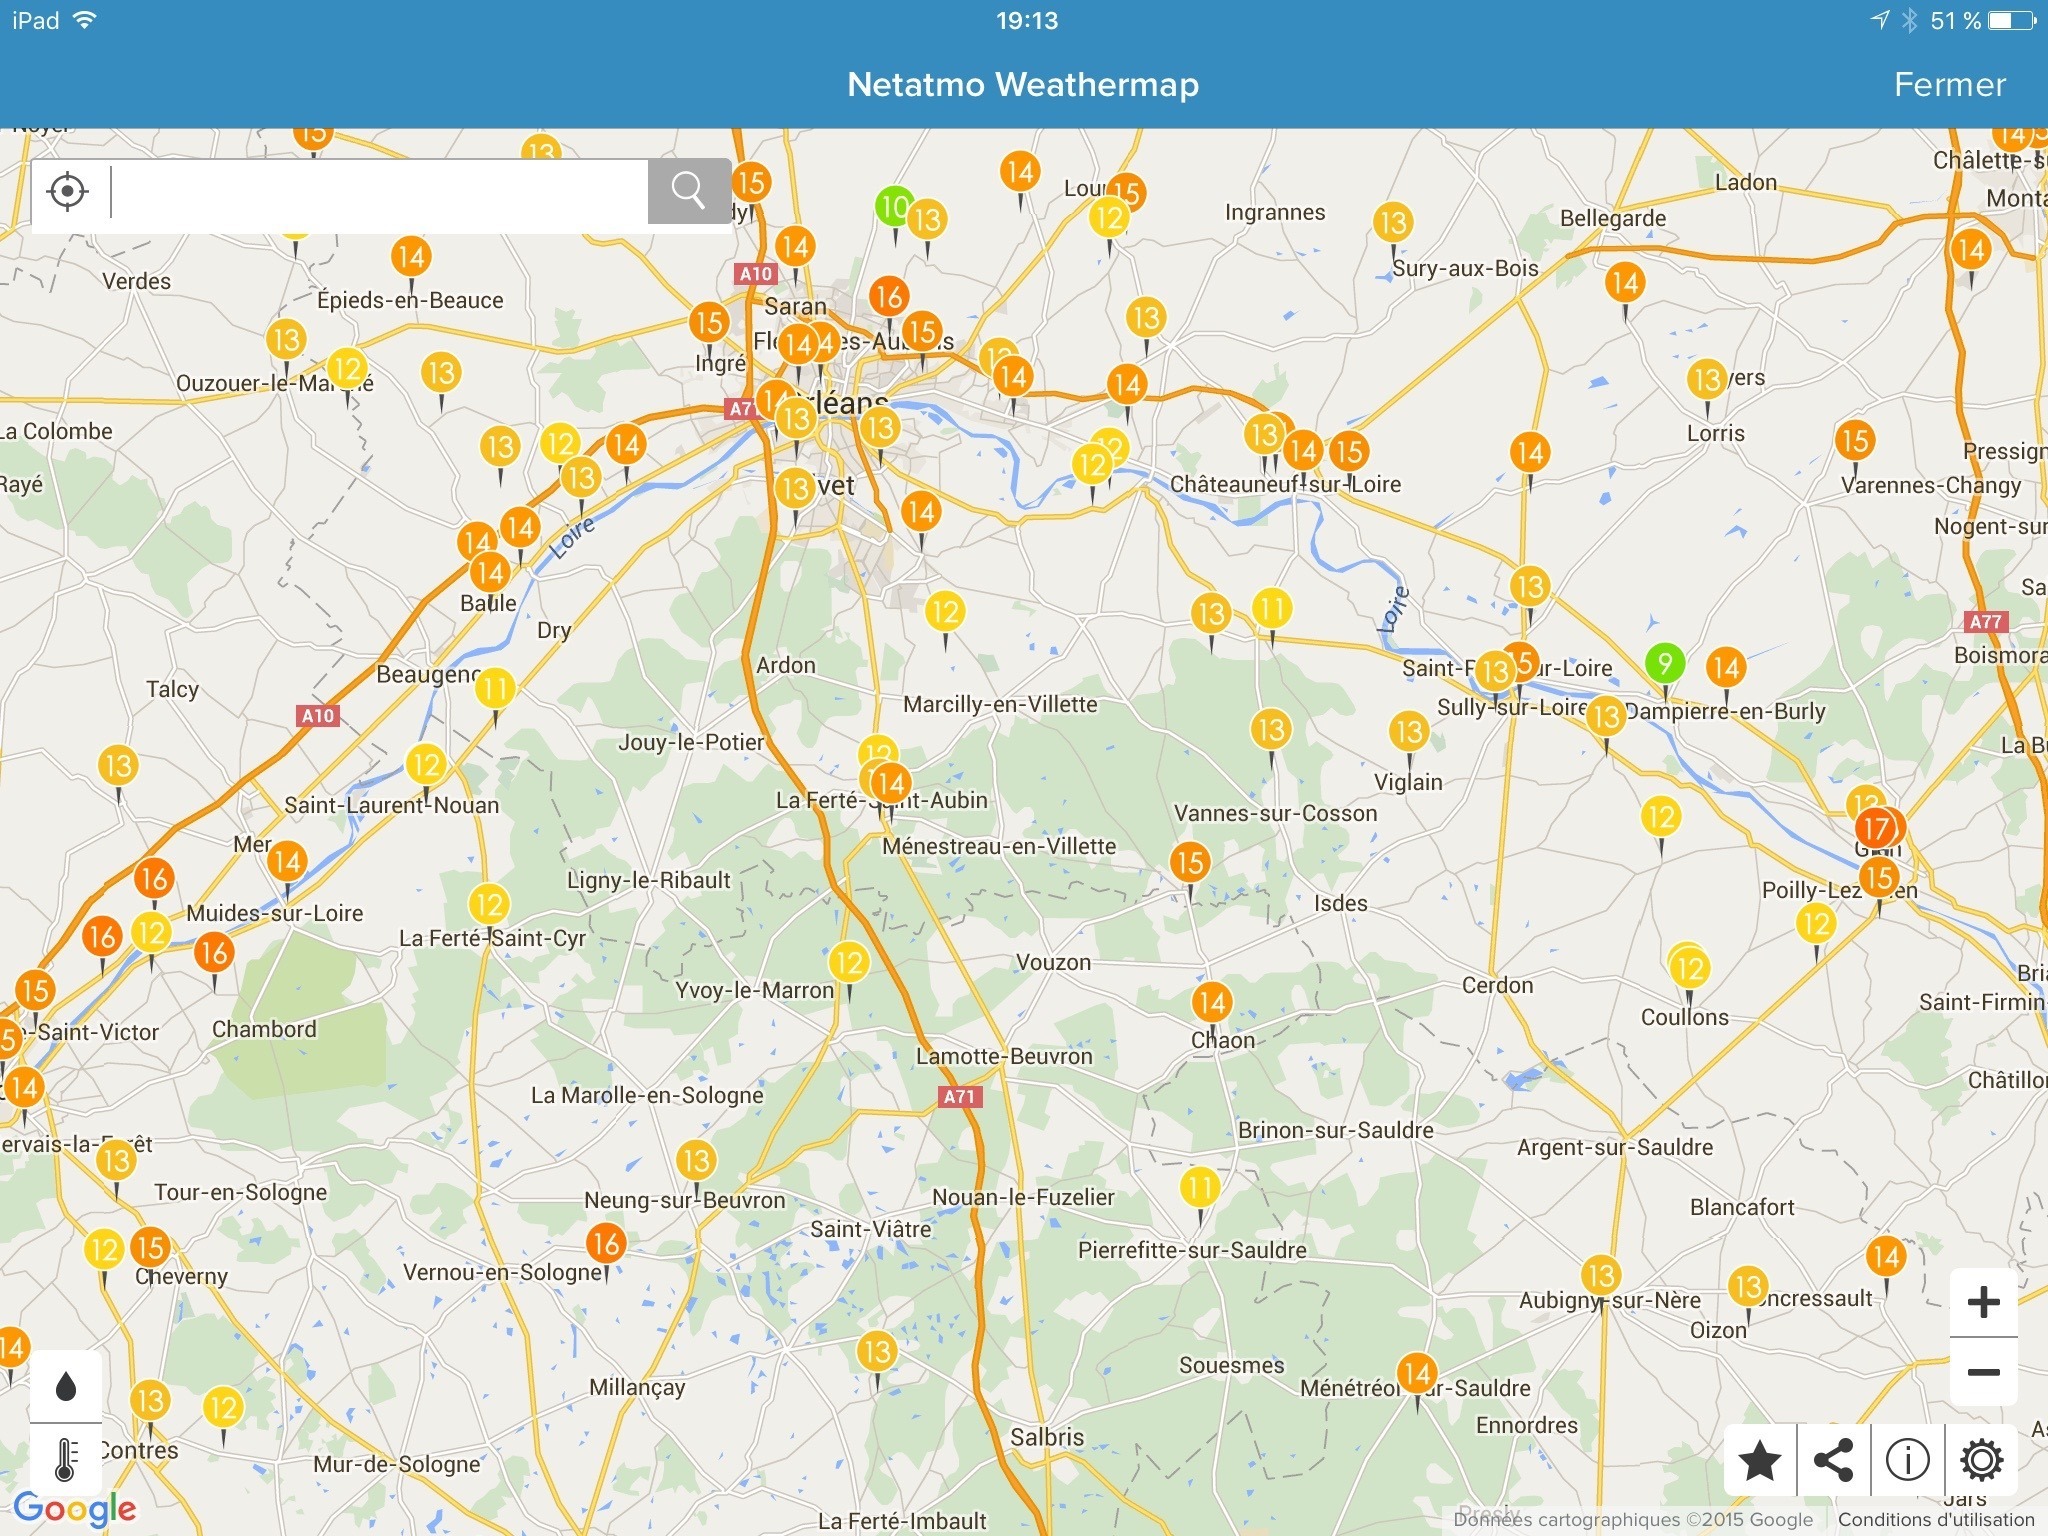Image resolution: width=2048 pixels, height=1536 pixels.
Task: Click the Google logo
Action: tap(75, 1509)
